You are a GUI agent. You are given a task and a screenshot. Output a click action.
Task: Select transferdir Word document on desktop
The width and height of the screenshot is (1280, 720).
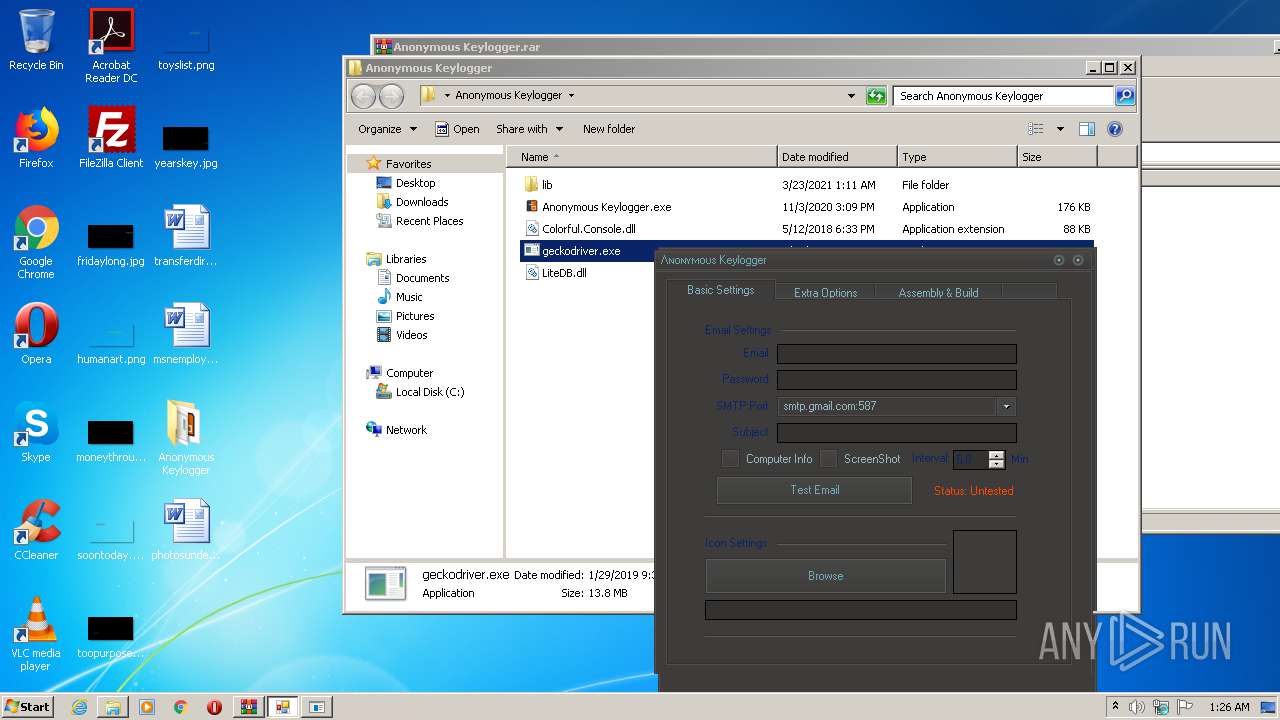(186, 236)
